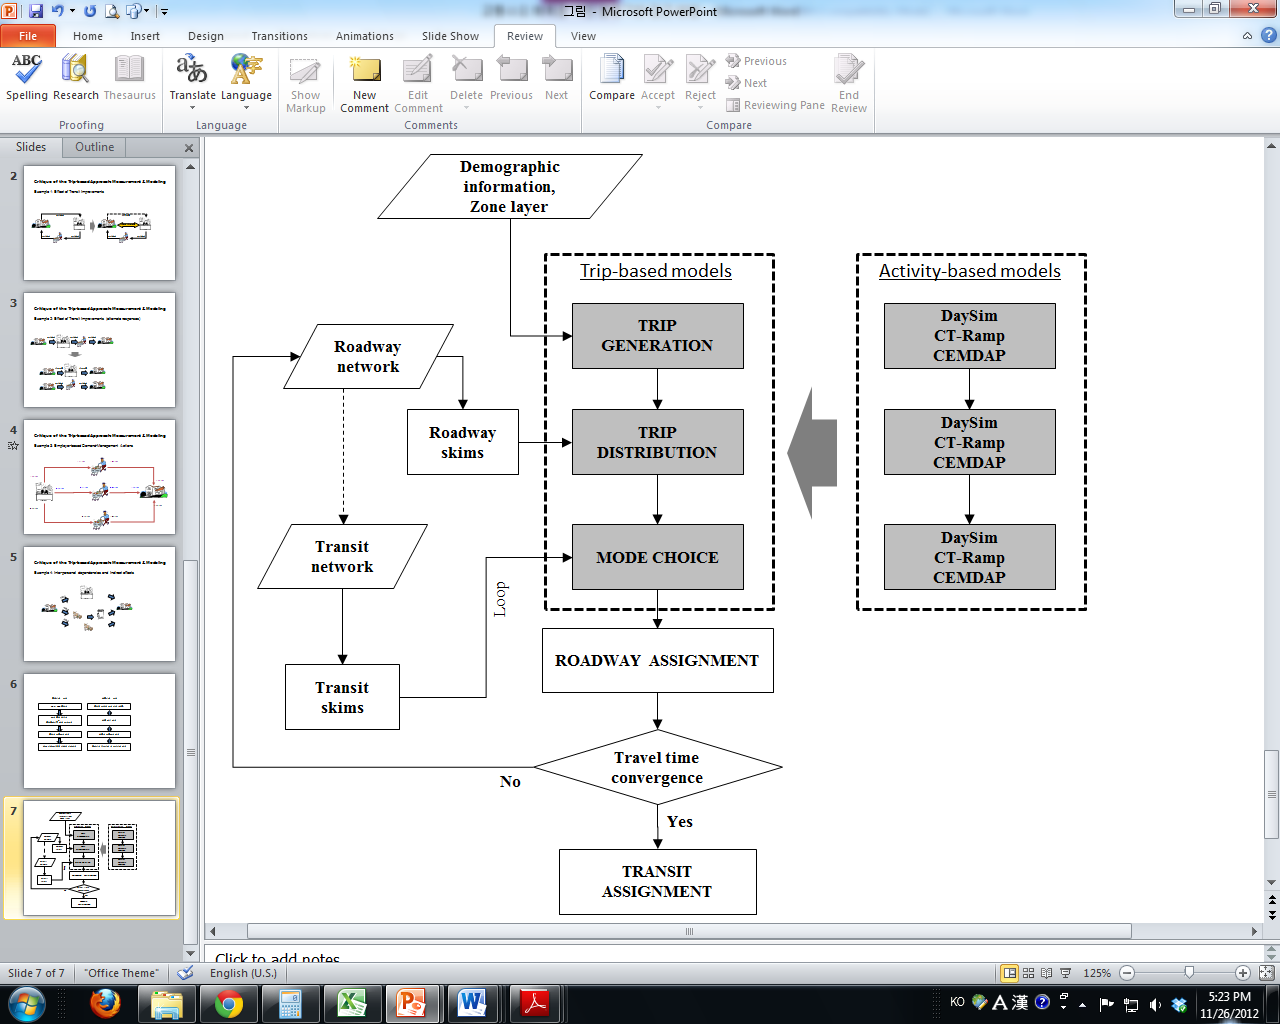Select slide 2 thumbnail
The height and width of the screenshot is (1024, 1280).
[99, 223]
